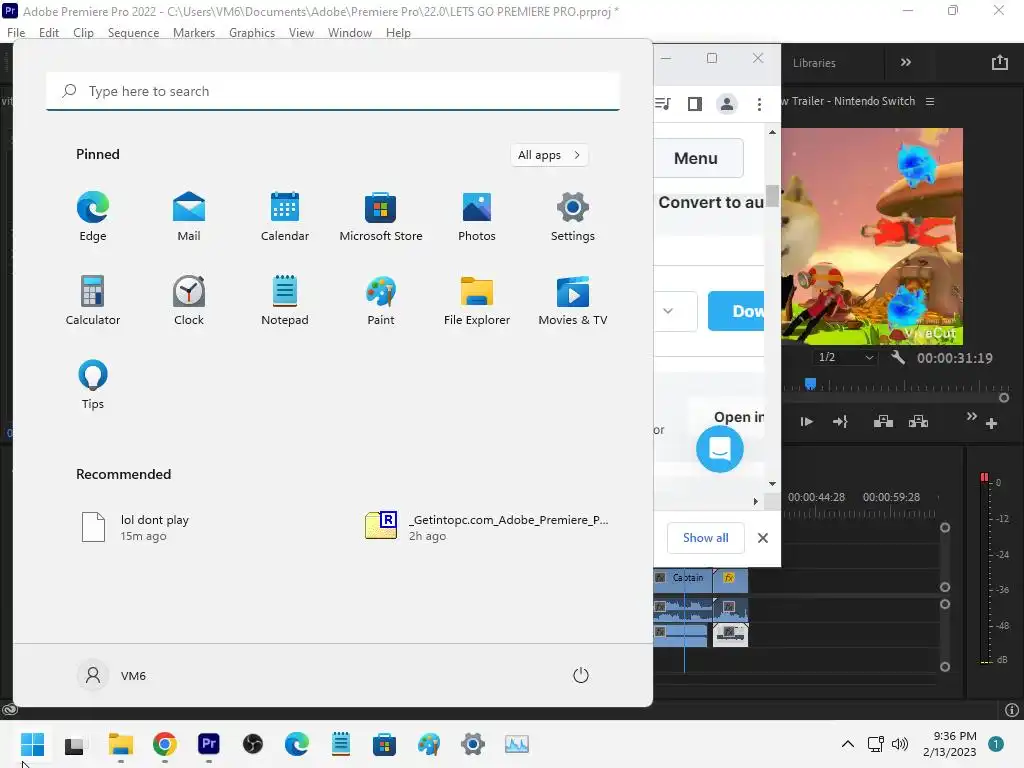This screenshot has width=1024, height=768.
Task: Expand workspace overflow chevrons next to Libraries
Action: click(906, 63)
